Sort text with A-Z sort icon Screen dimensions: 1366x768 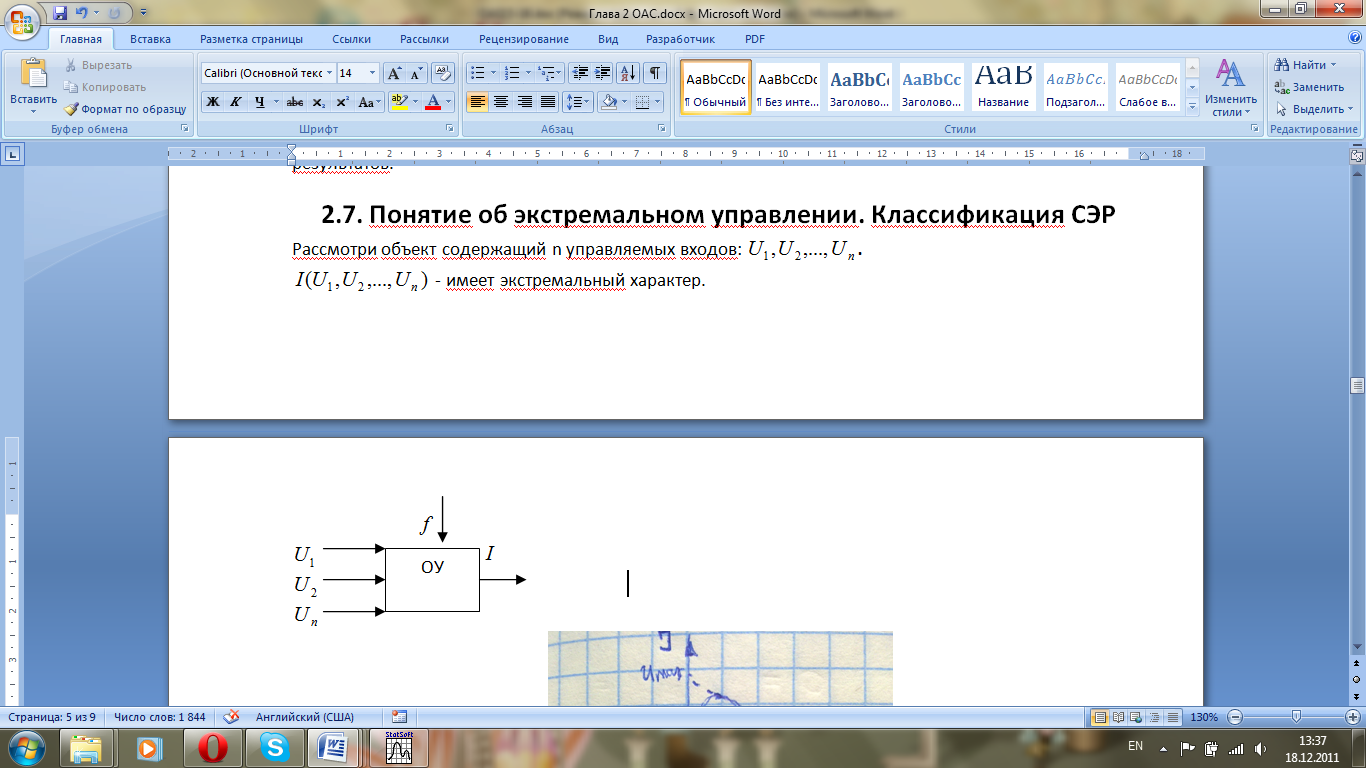(x=628, y=73)
